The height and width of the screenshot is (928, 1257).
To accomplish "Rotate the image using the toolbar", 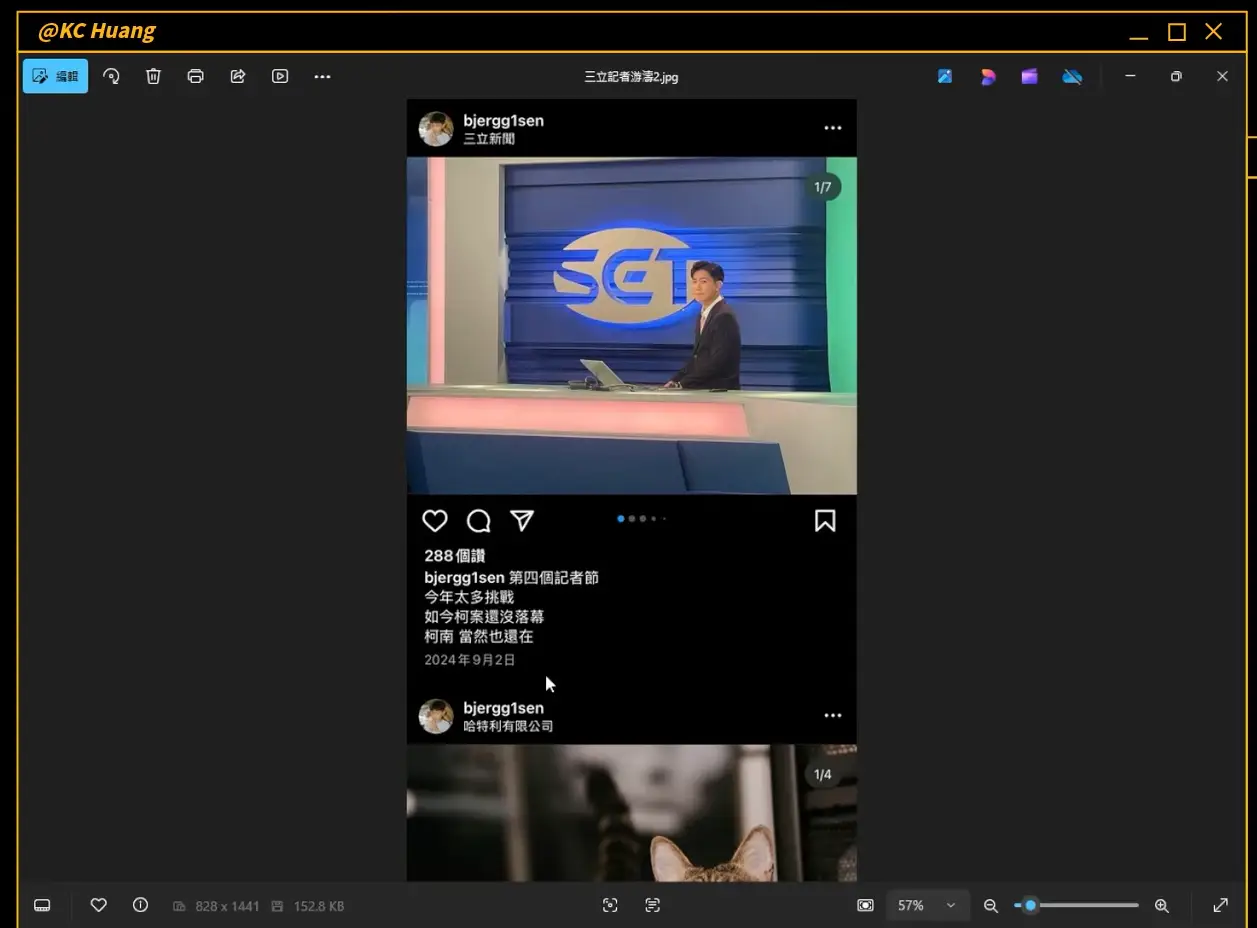I will [111, 76].
